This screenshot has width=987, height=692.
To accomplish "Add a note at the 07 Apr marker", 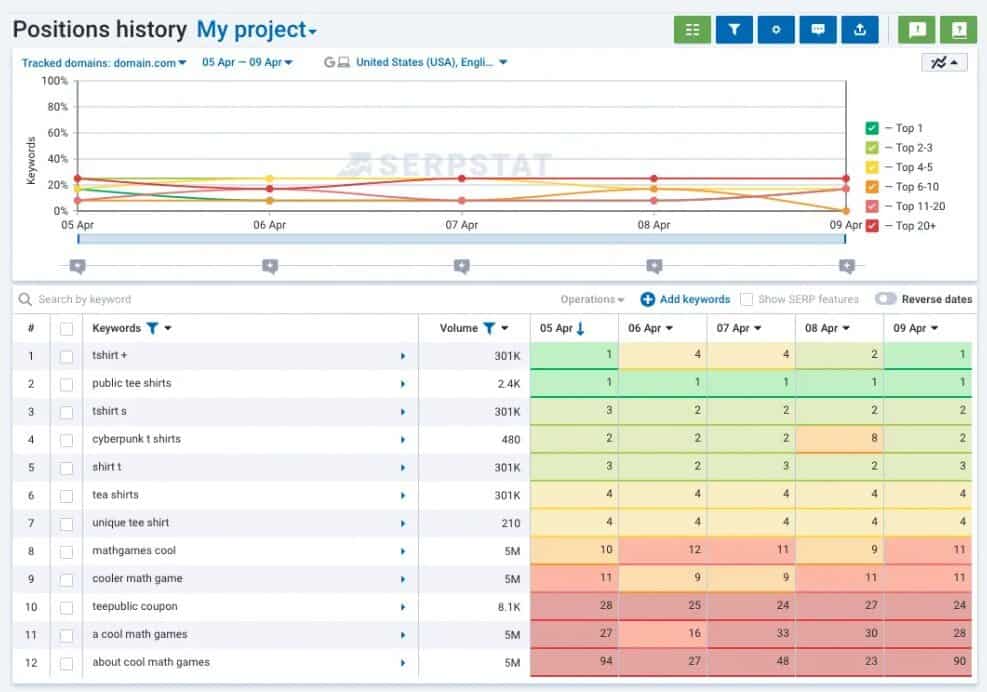I will (462, 266).
